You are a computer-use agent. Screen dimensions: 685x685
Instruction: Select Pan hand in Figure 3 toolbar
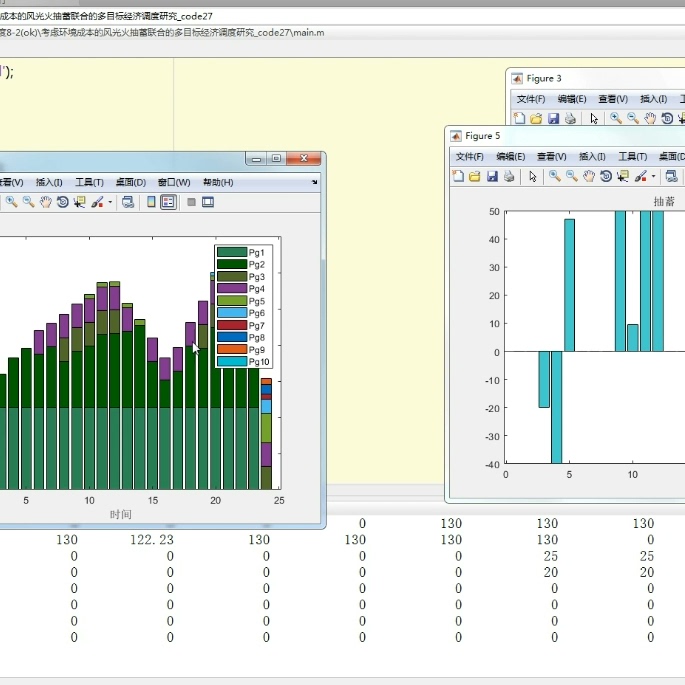click(650, 118)
